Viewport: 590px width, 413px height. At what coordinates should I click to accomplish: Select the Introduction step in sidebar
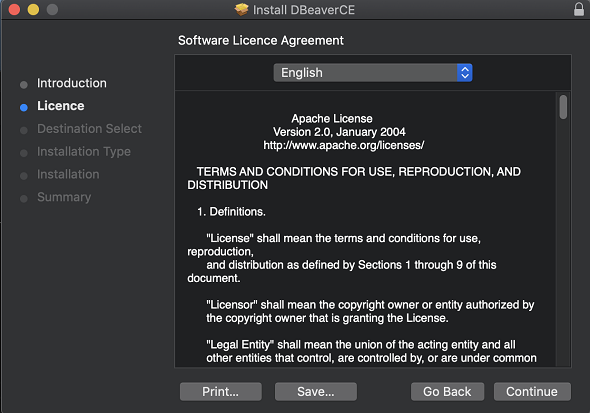(71, 83)
